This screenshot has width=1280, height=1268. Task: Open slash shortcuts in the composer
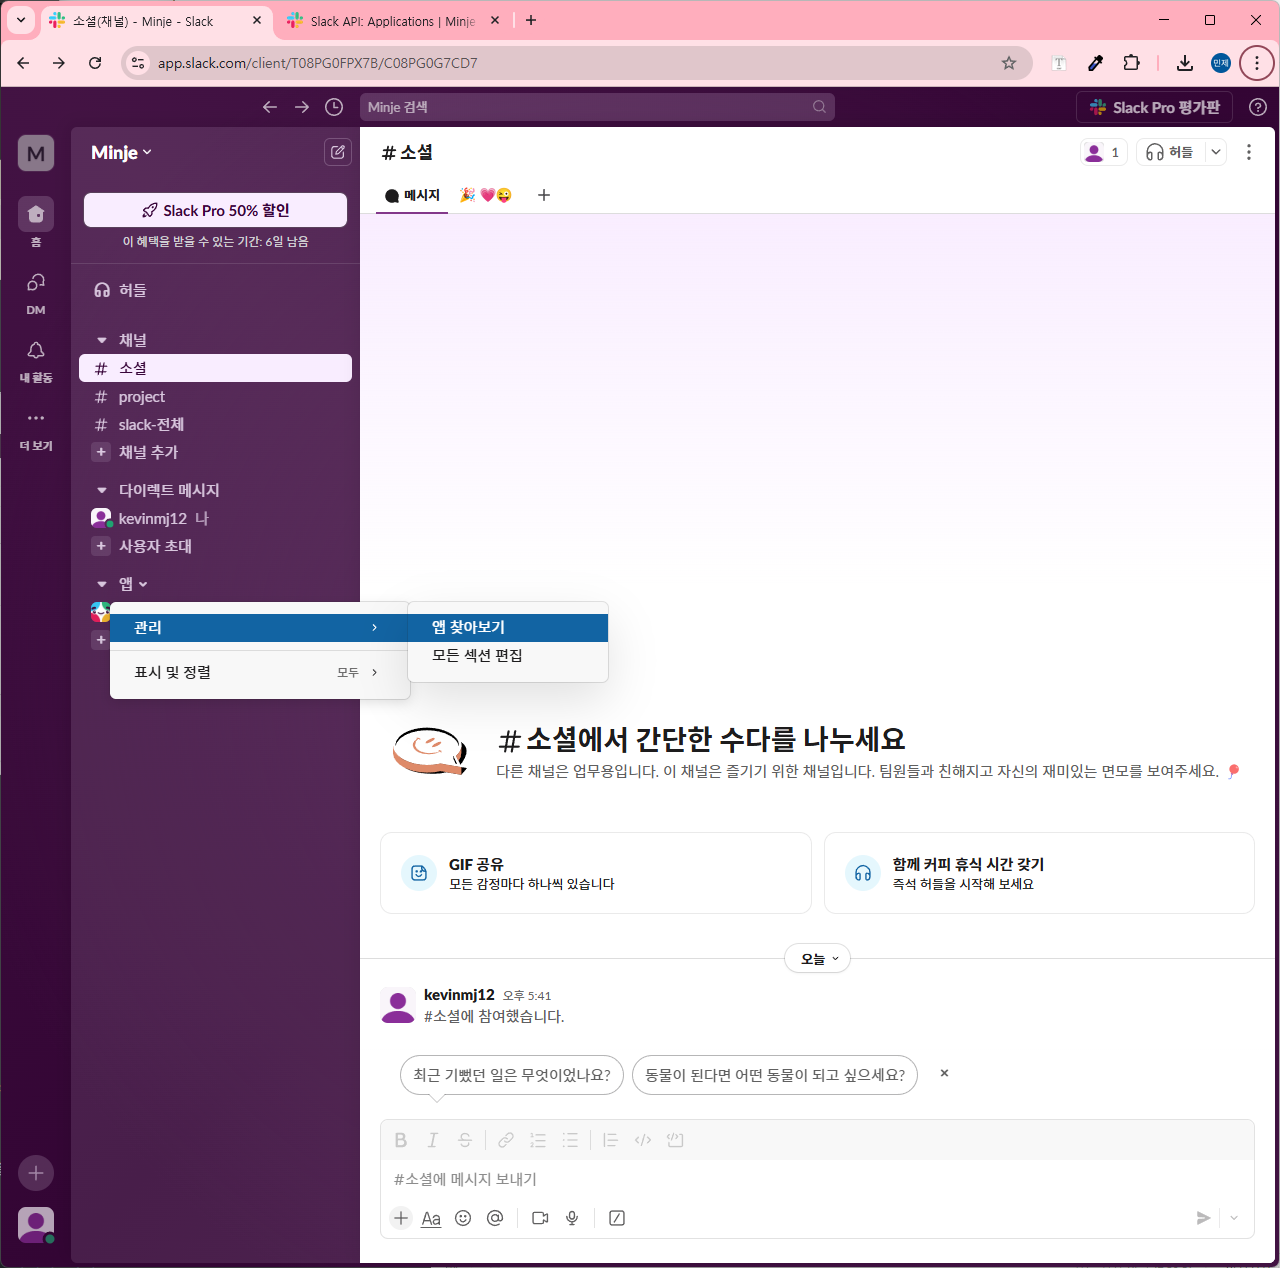click(617, 1218)
